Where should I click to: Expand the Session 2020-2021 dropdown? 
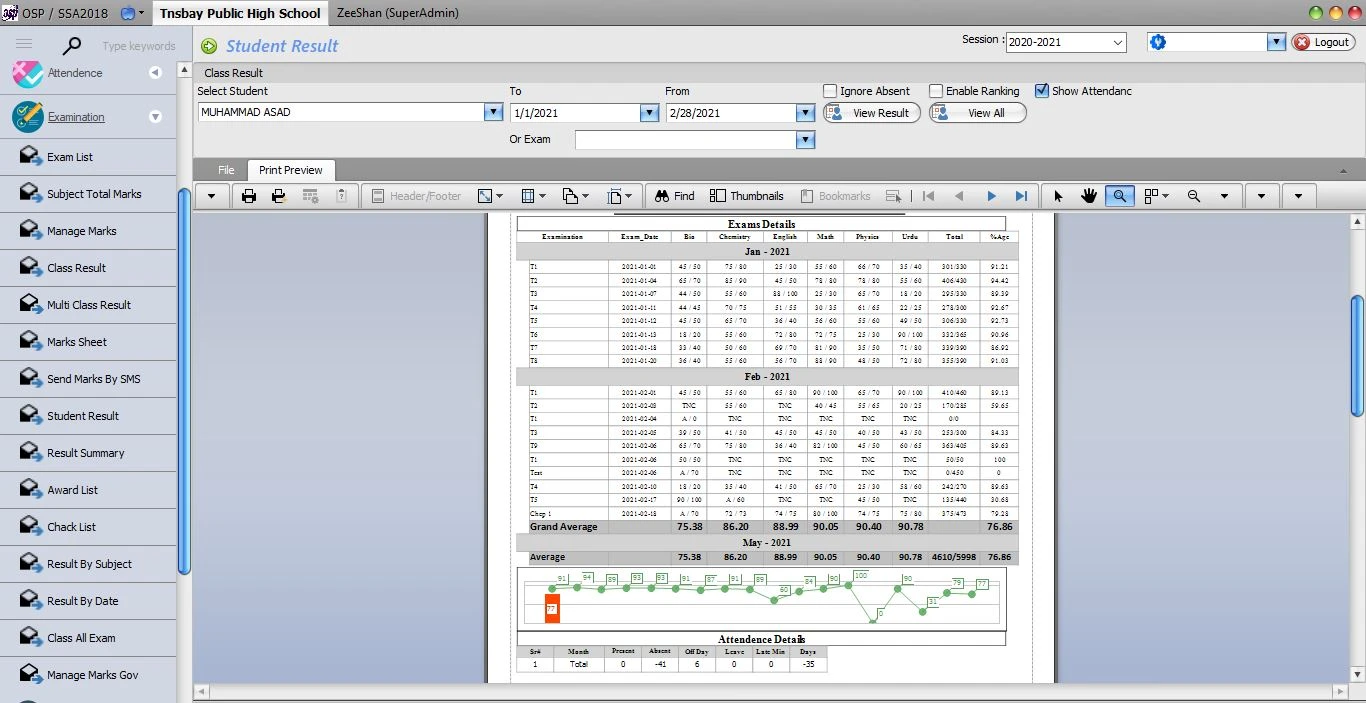click(x=1117, y=42)
